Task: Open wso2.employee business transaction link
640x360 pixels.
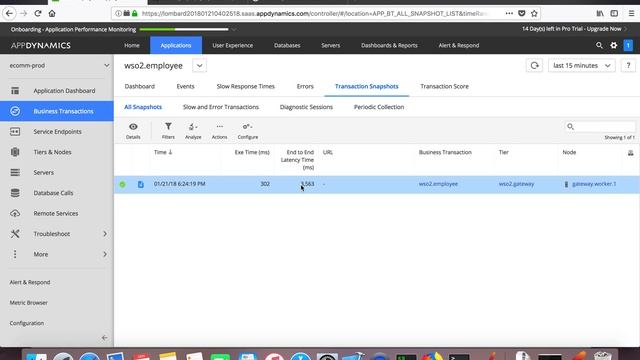Action: (x=438, y=184)
